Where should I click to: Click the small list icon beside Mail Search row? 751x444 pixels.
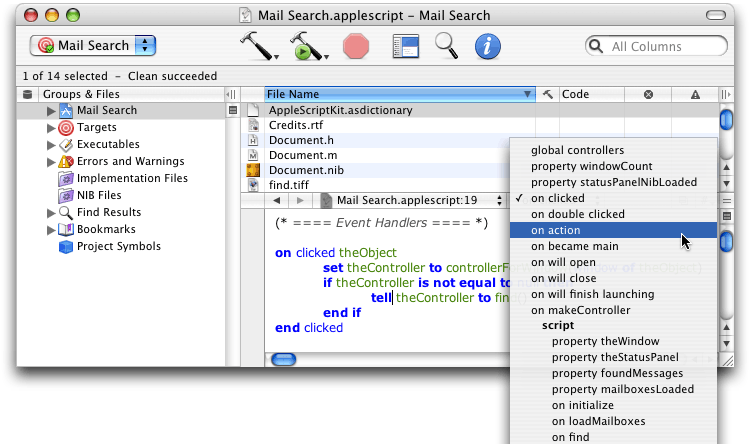233,111
